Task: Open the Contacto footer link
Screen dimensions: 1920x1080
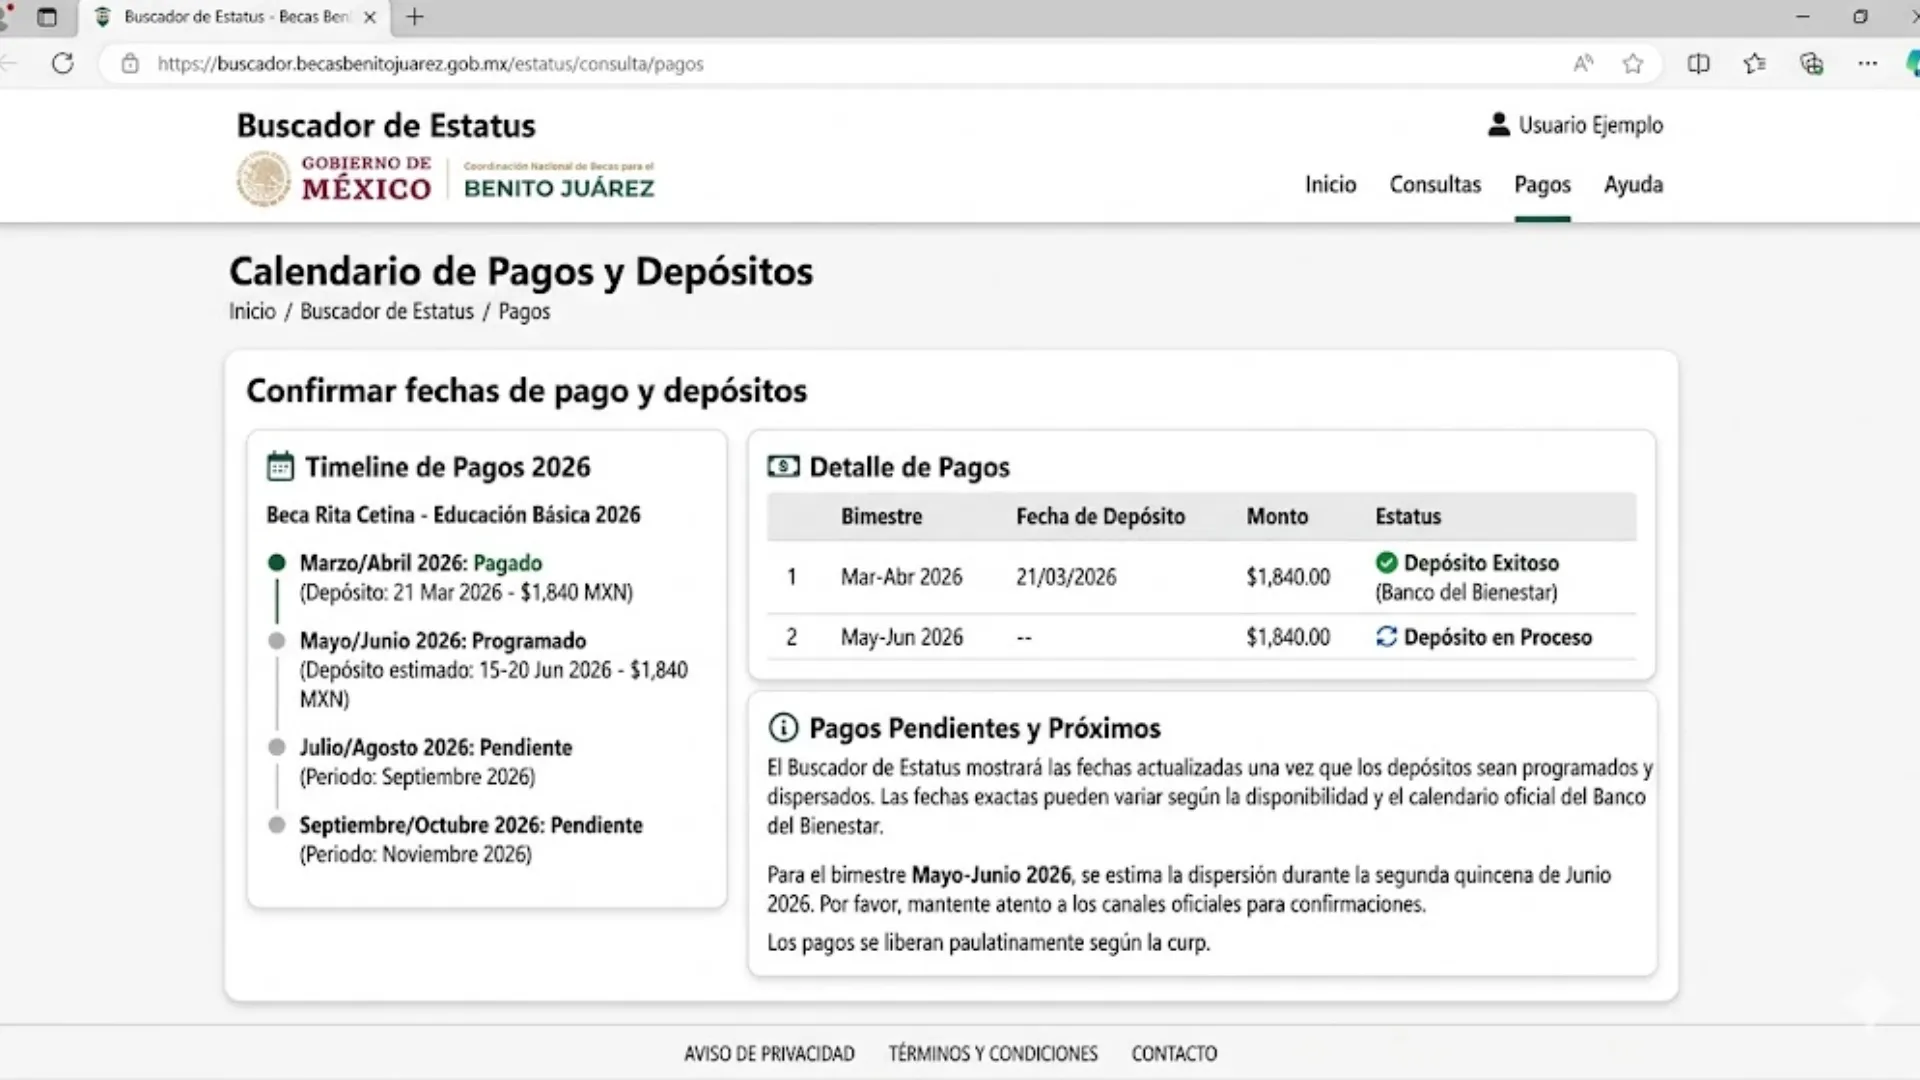Action: [1174, 1054]
